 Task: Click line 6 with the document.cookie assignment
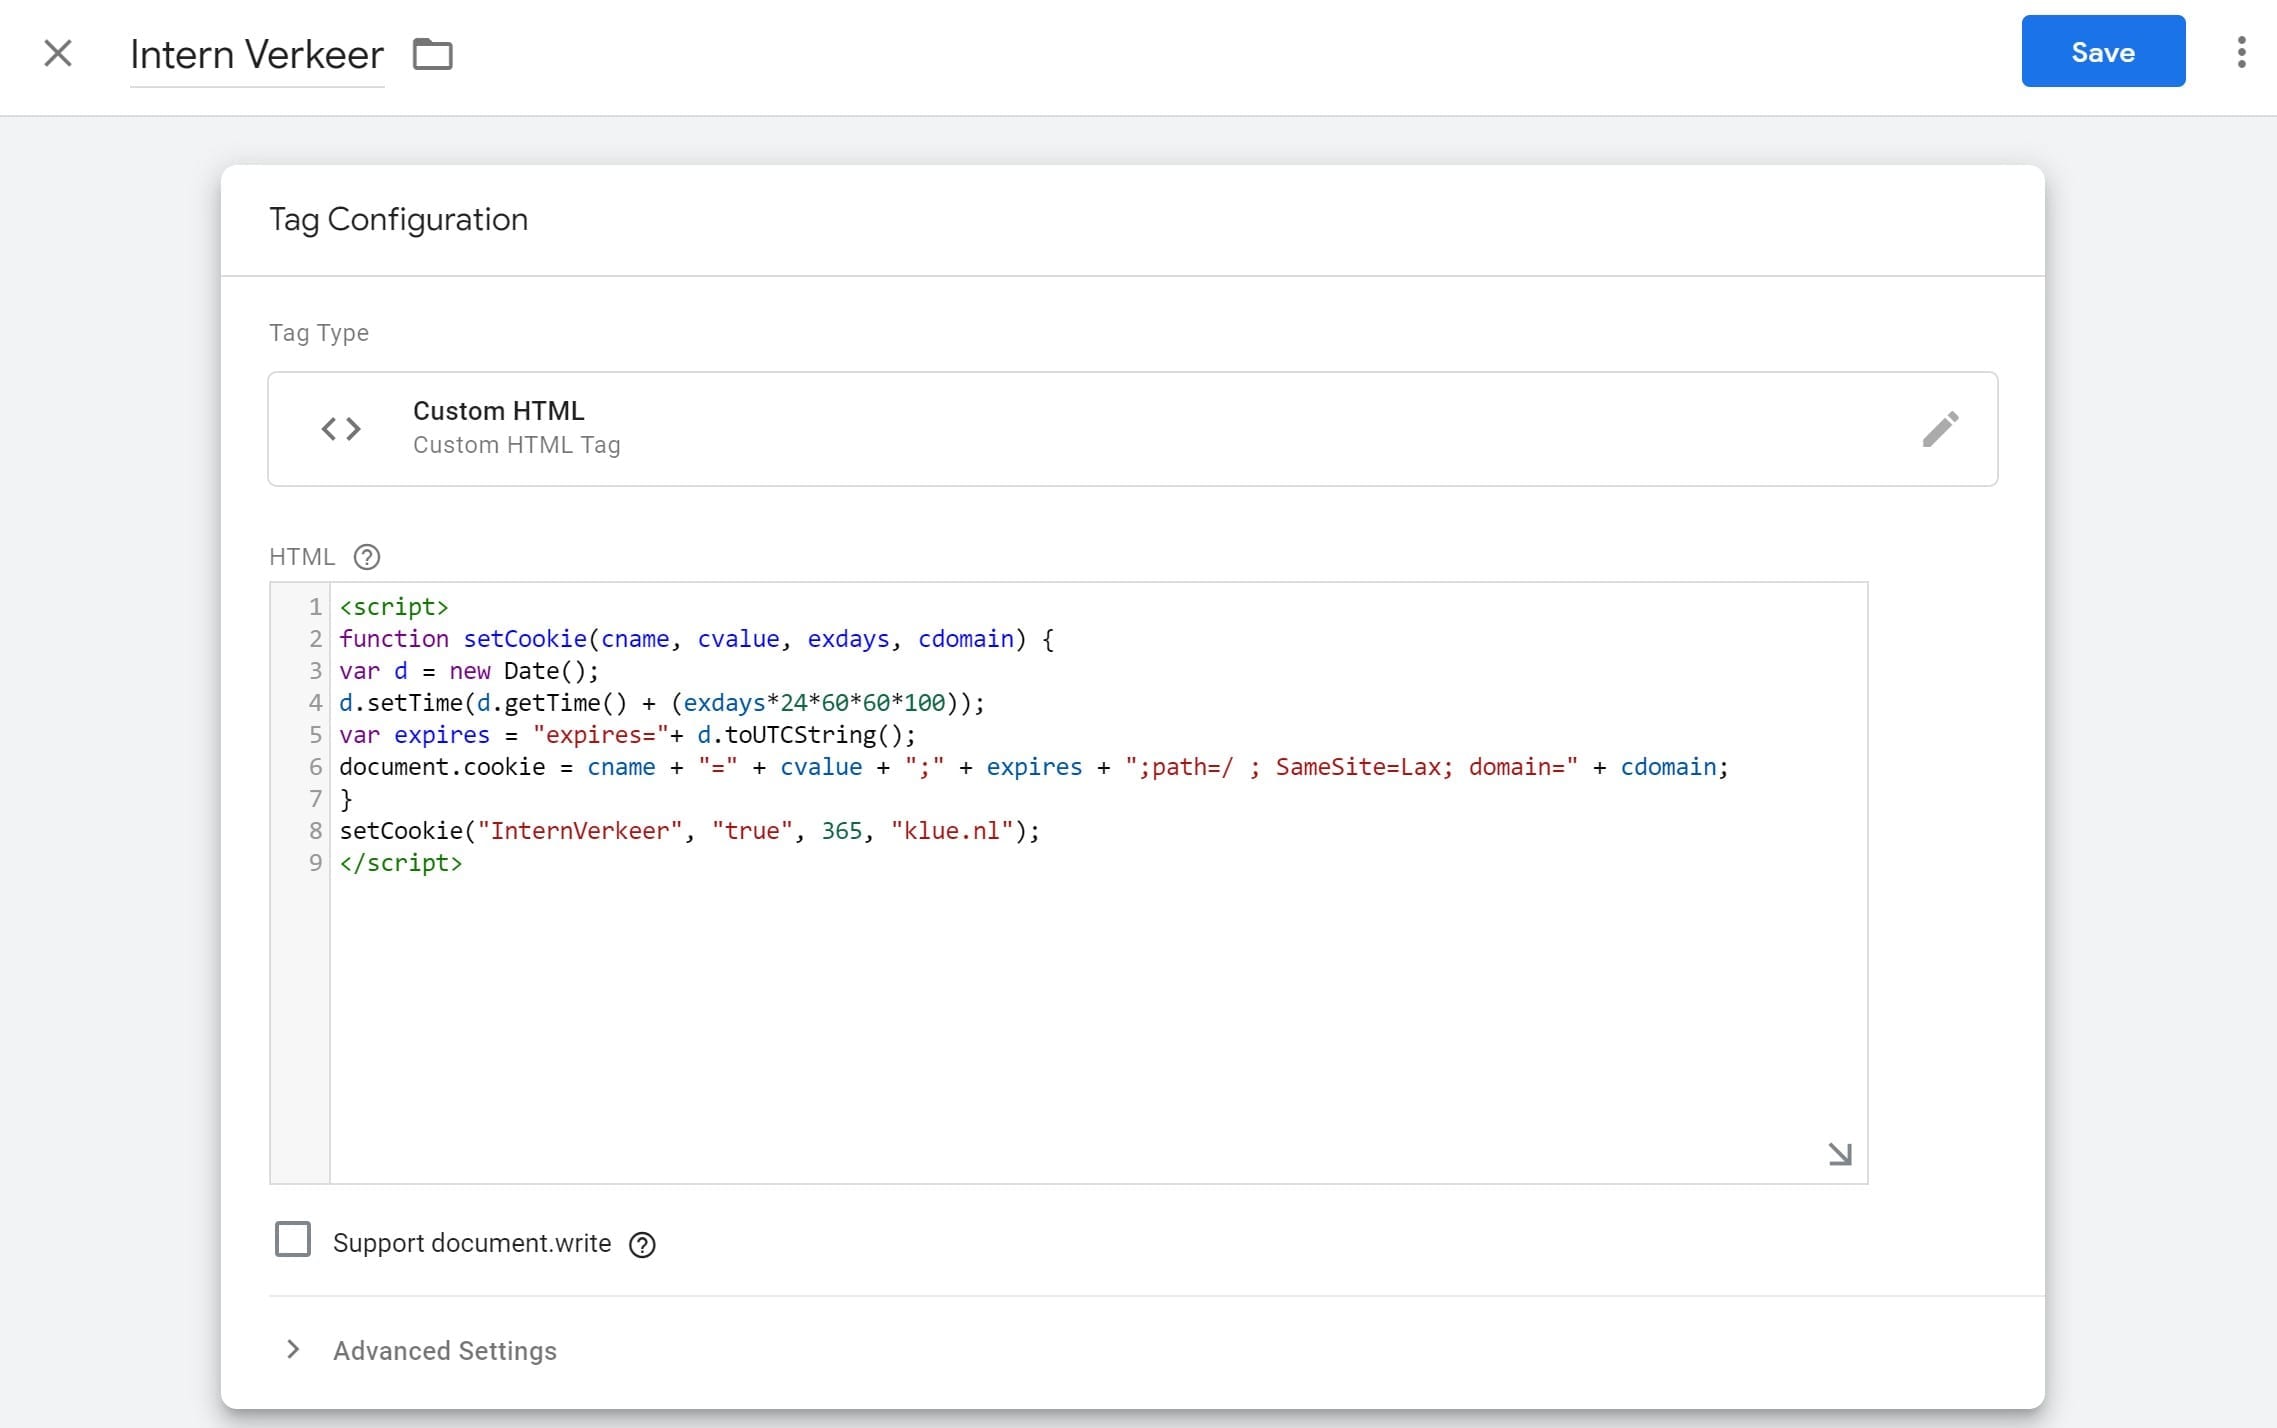[x=1033, y=767]
